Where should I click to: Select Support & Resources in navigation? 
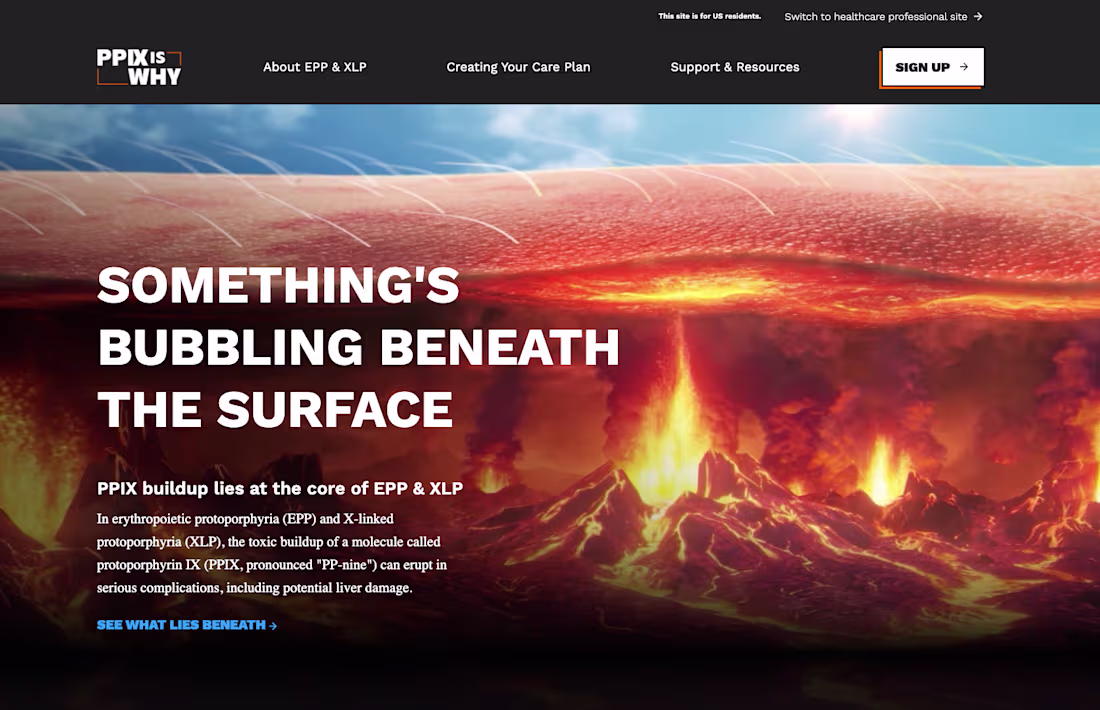click(x=735, y=67)
